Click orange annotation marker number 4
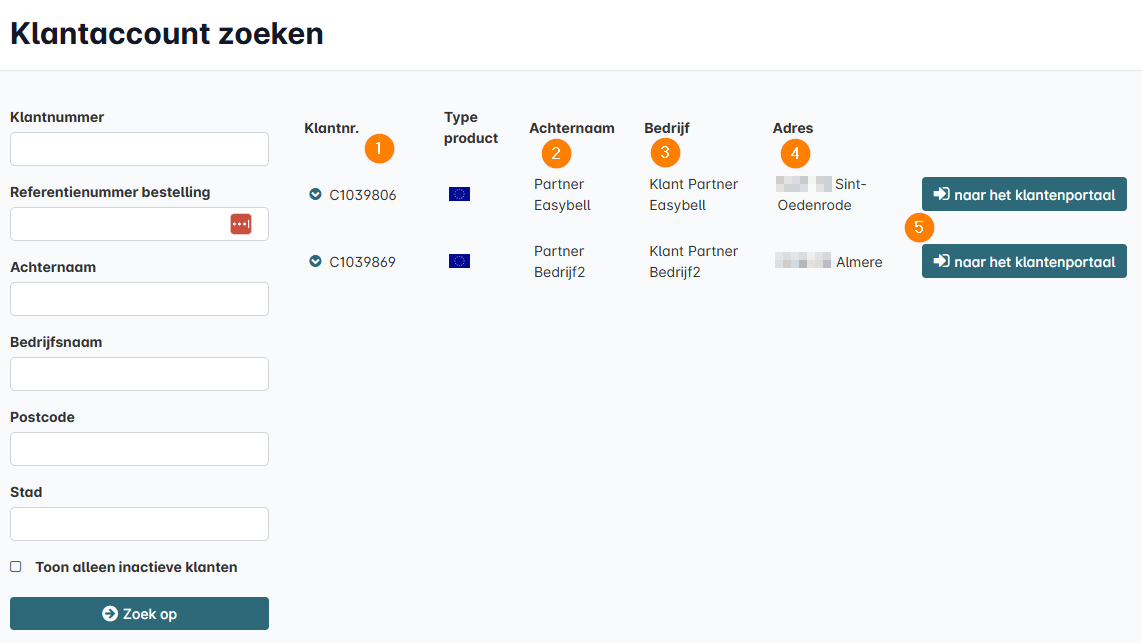Viewport: 1142px width, 643px height. click(x=795, y=153)
